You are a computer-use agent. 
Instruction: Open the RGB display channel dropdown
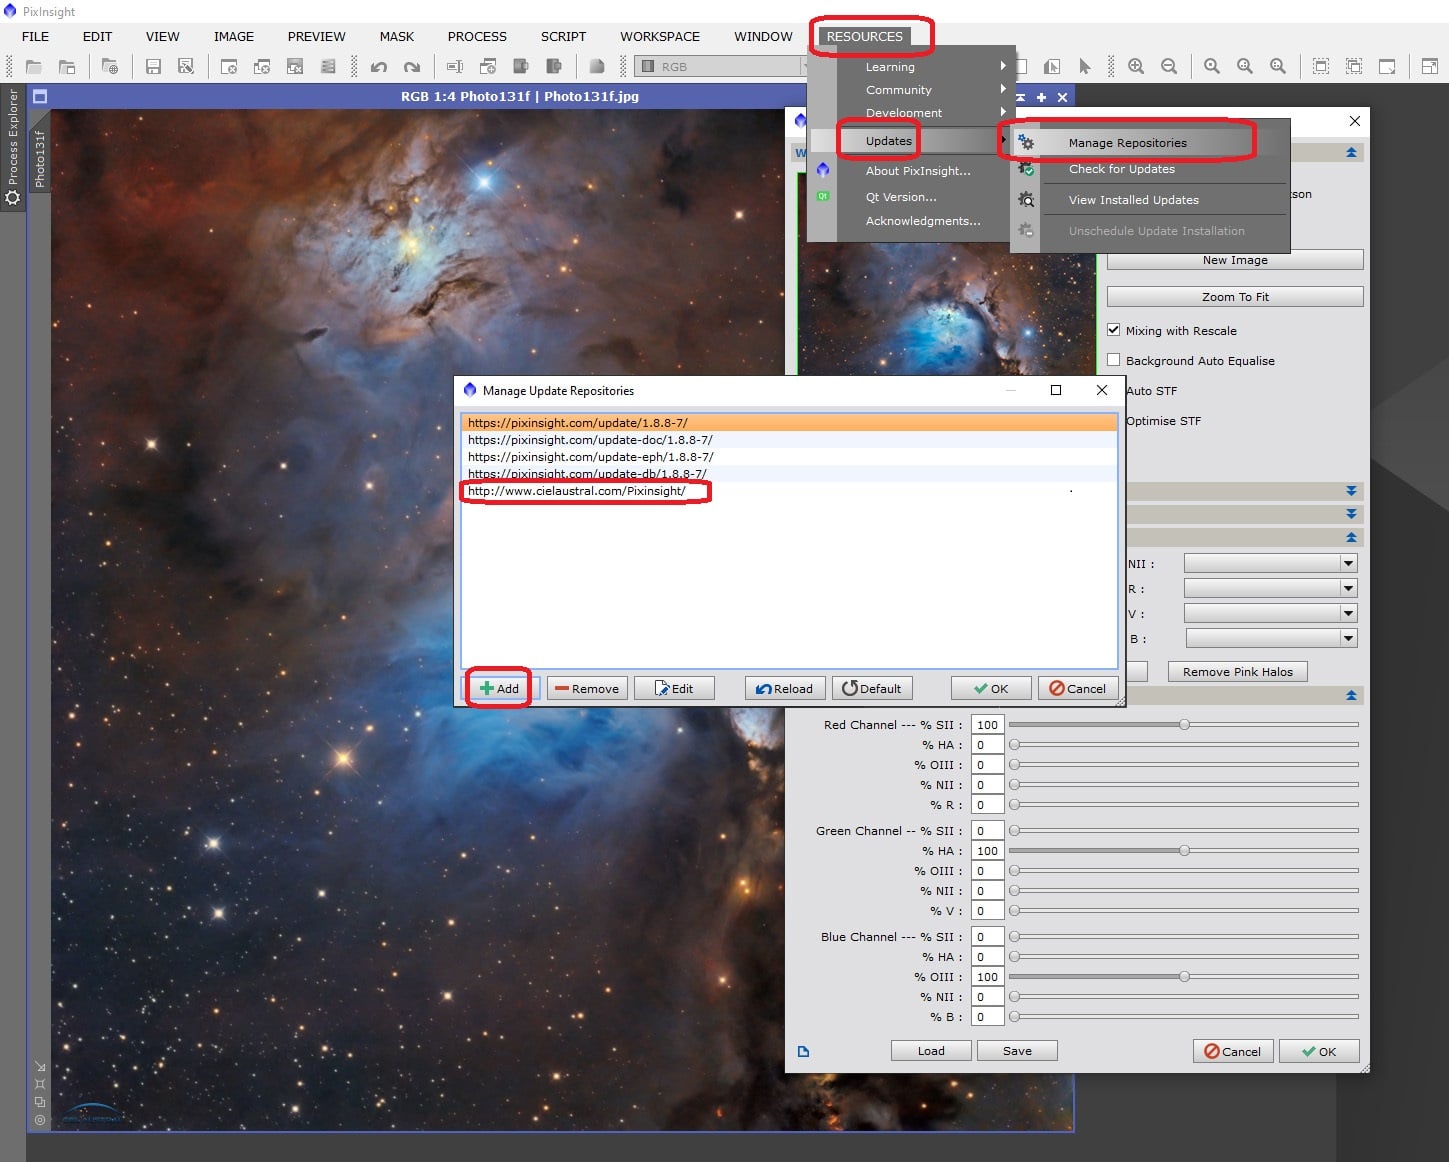click(720, 67)
